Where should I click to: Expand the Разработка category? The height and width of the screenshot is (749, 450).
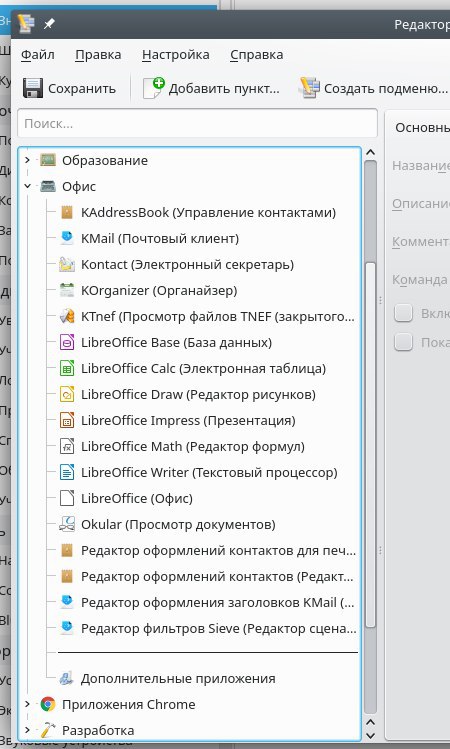point(27,730)
